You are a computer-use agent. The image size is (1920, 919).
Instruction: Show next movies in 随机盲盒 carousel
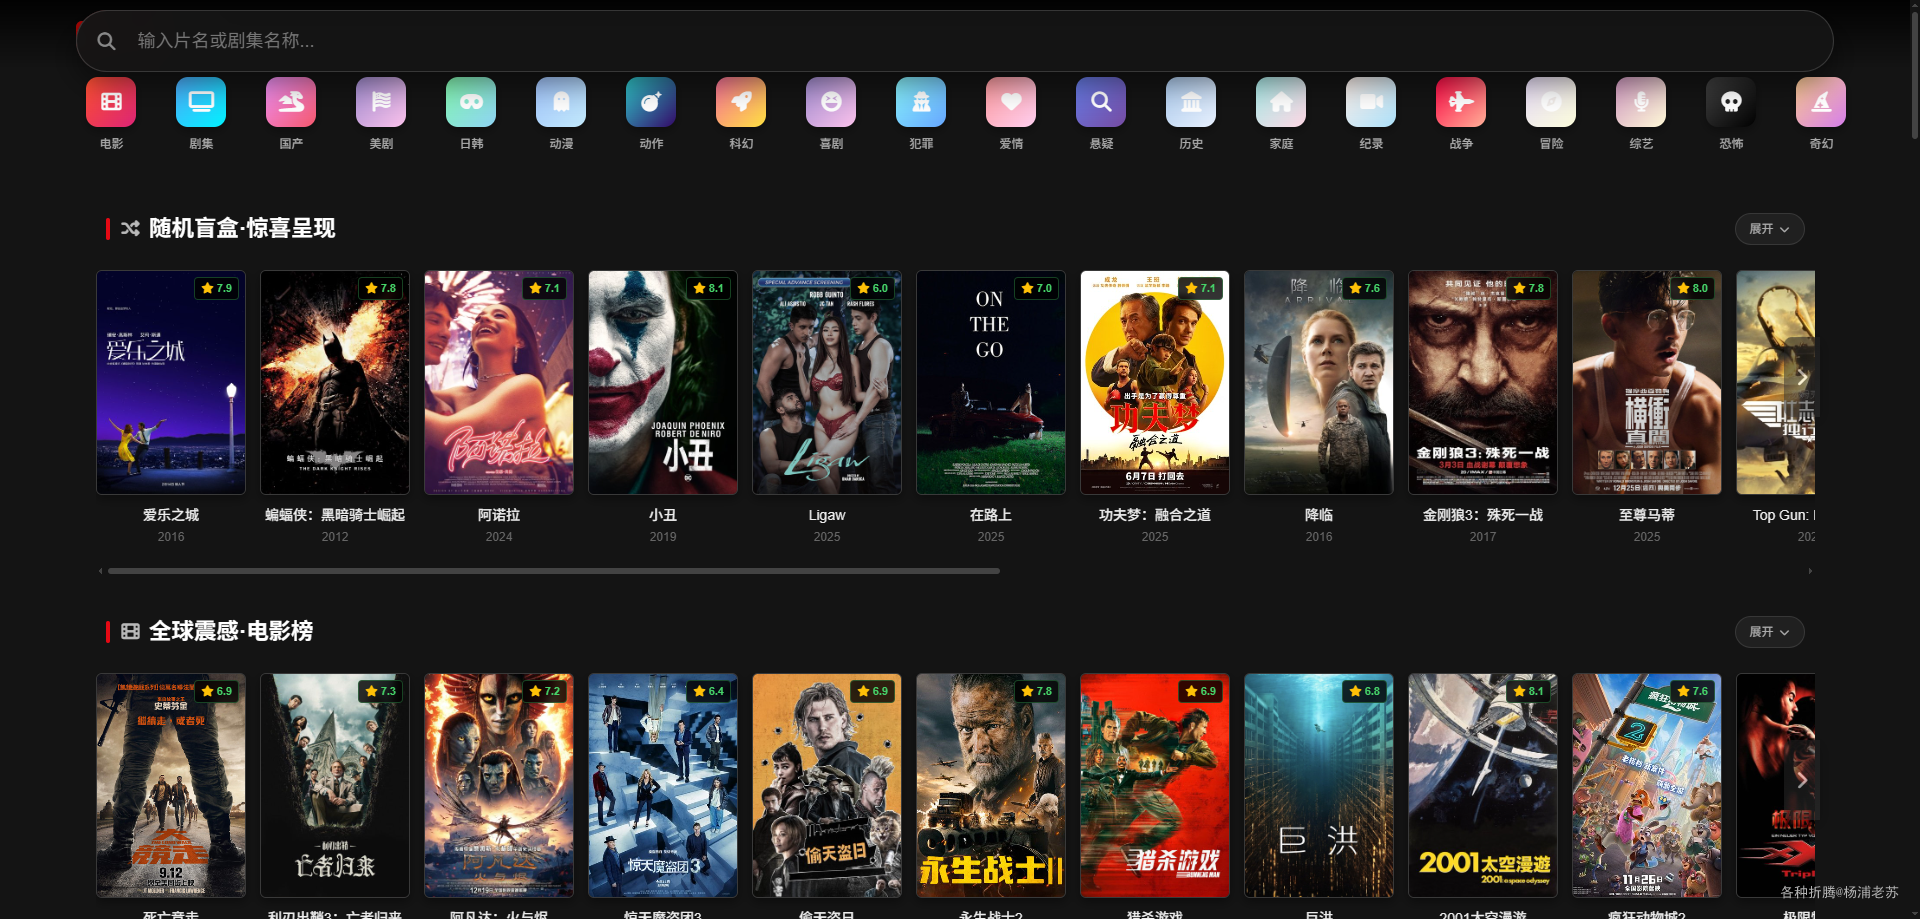[x=1801, y=377]
